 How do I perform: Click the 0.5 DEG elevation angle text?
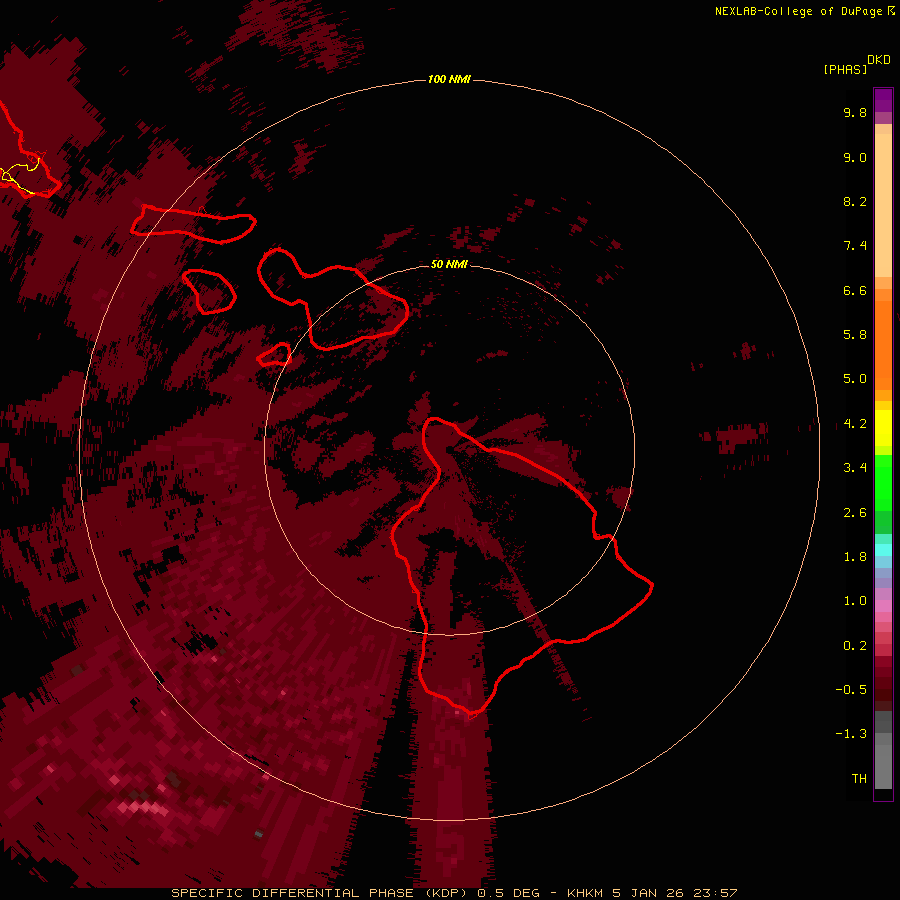pos(509,893)
